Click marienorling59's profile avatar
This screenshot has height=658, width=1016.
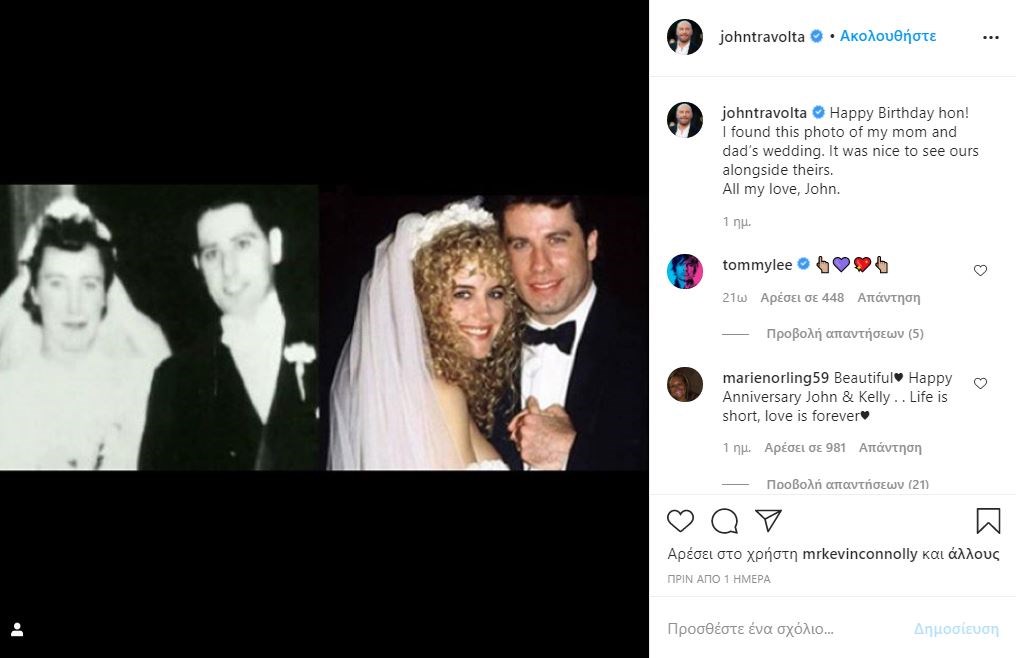[685, 384]
